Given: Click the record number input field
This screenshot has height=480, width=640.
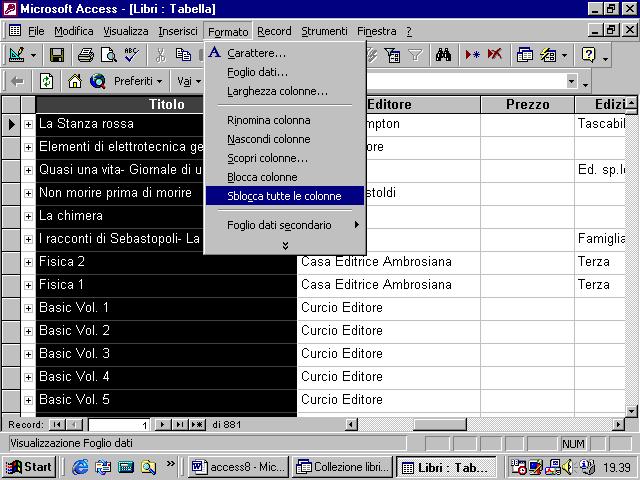Looking at the screenshot, I should click(x=119, y=424).
